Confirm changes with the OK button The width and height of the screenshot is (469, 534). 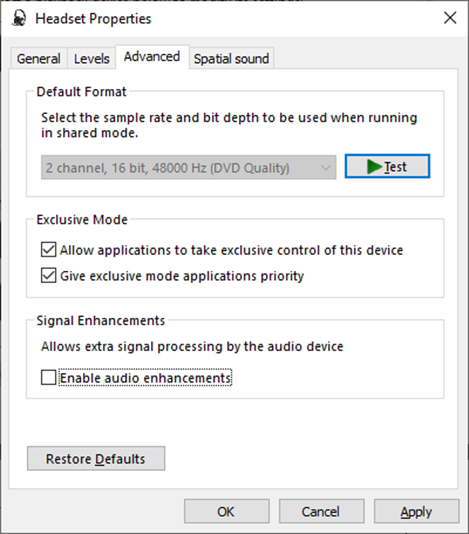226,512
